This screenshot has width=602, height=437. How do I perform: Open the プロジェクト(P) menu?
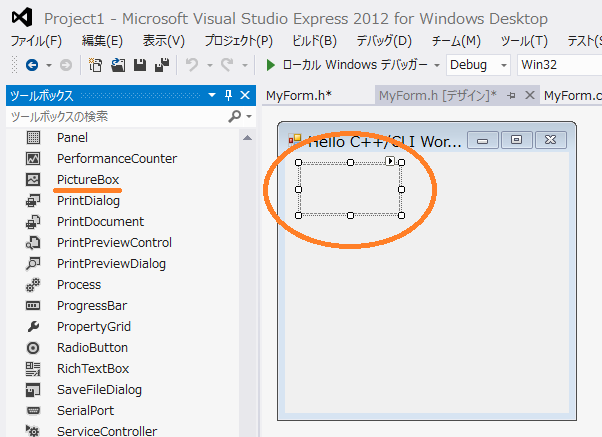click(238, 41)
